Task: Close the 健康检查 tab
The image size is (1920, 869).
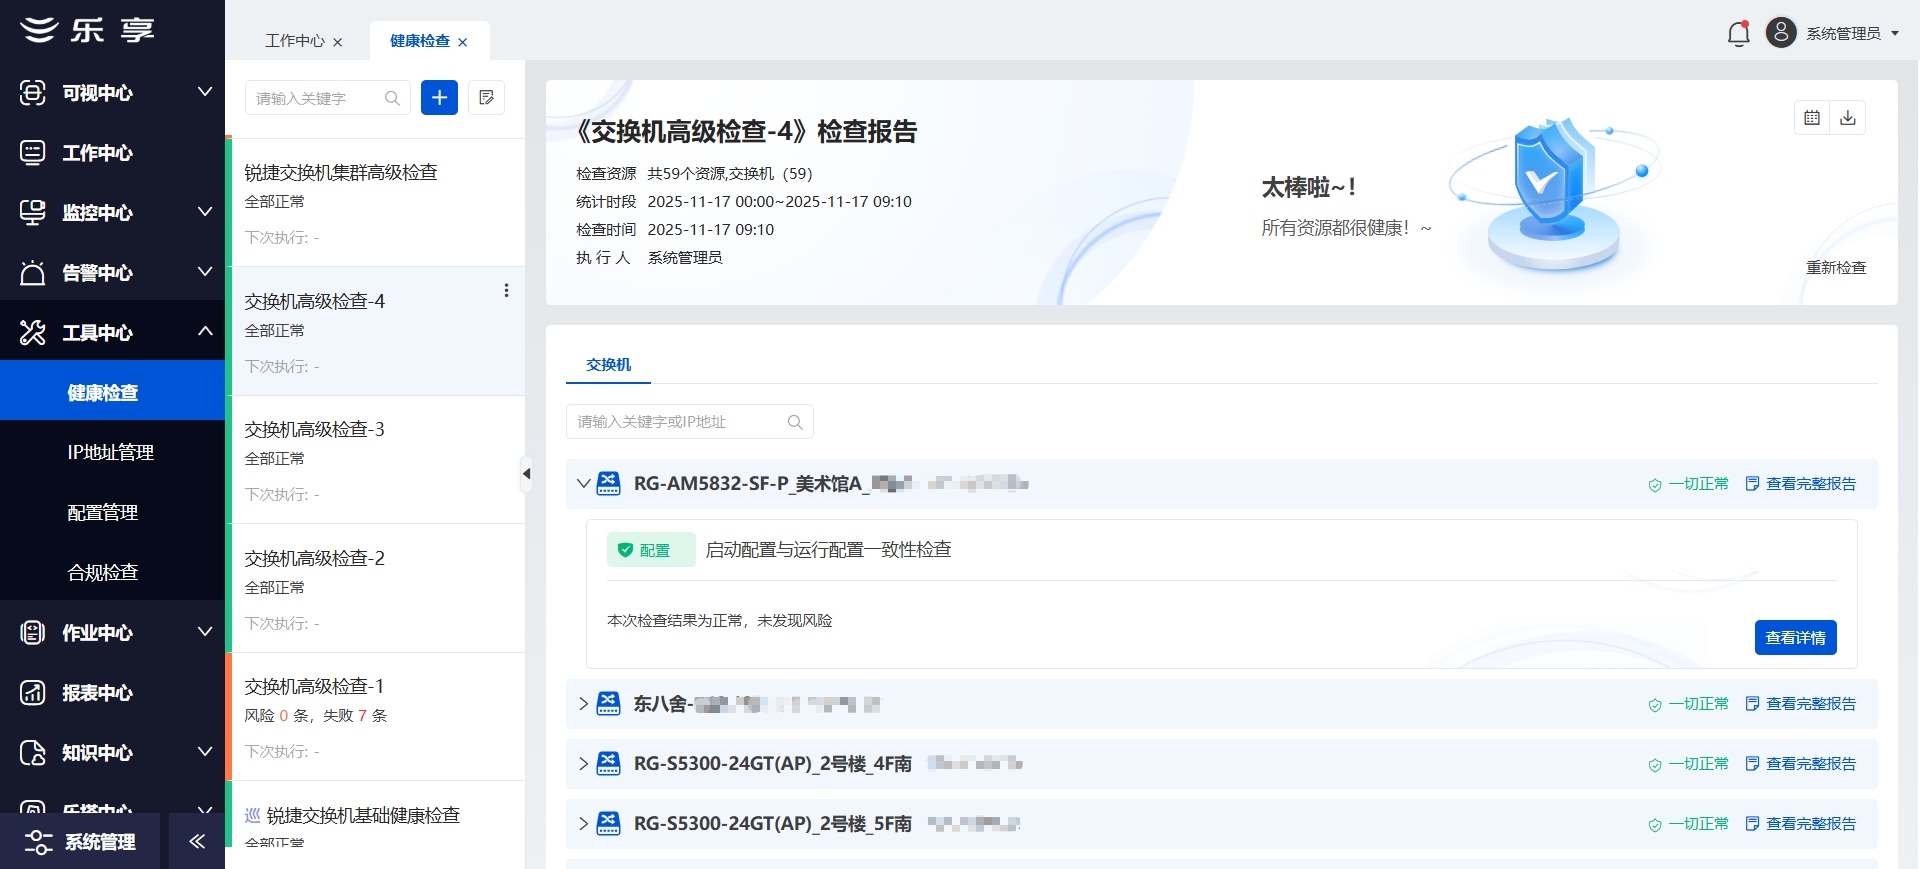Action: click(x=462, y=42)
